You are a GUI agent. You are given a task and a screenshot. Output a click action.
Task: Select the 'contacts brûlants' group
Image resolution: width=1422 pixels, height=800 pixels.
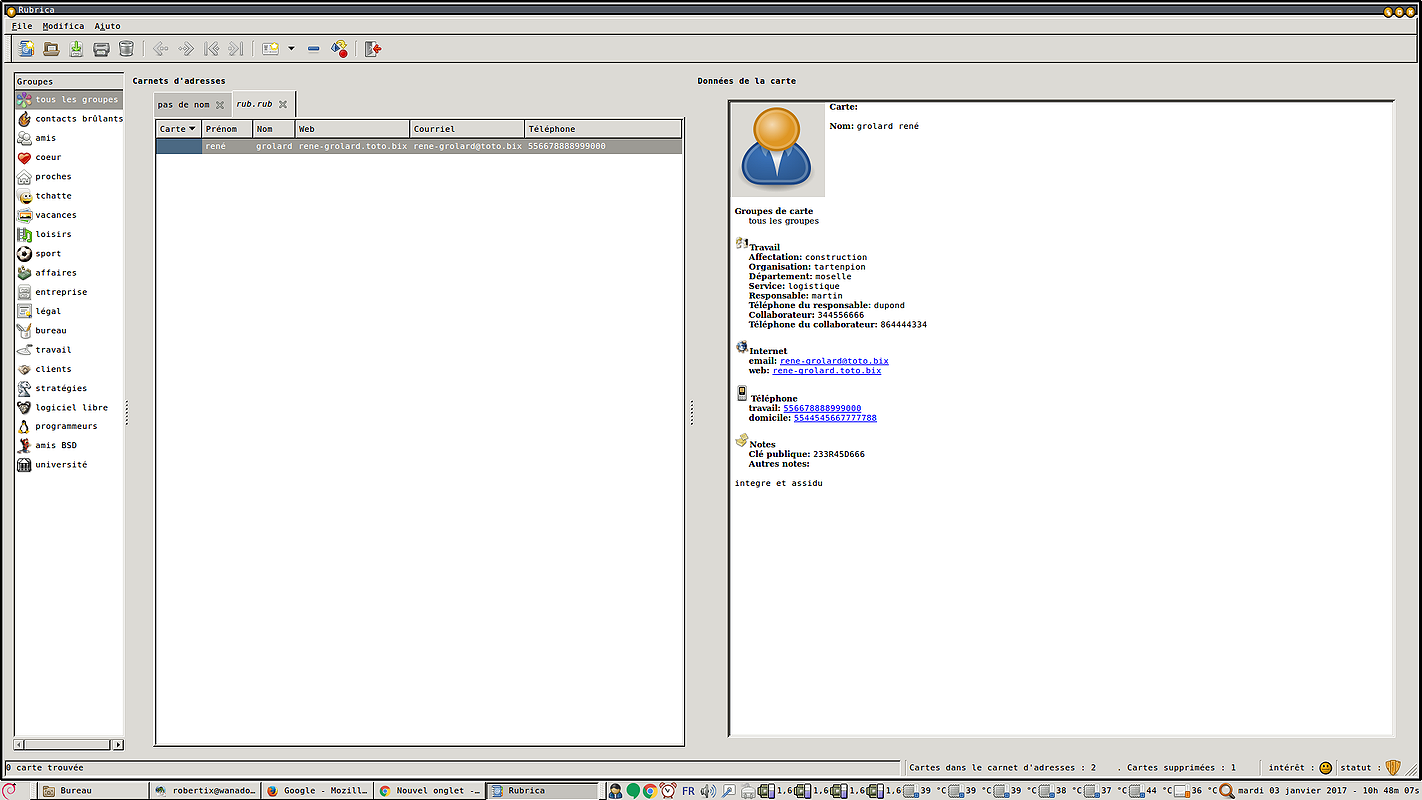(x=68, y=119)
